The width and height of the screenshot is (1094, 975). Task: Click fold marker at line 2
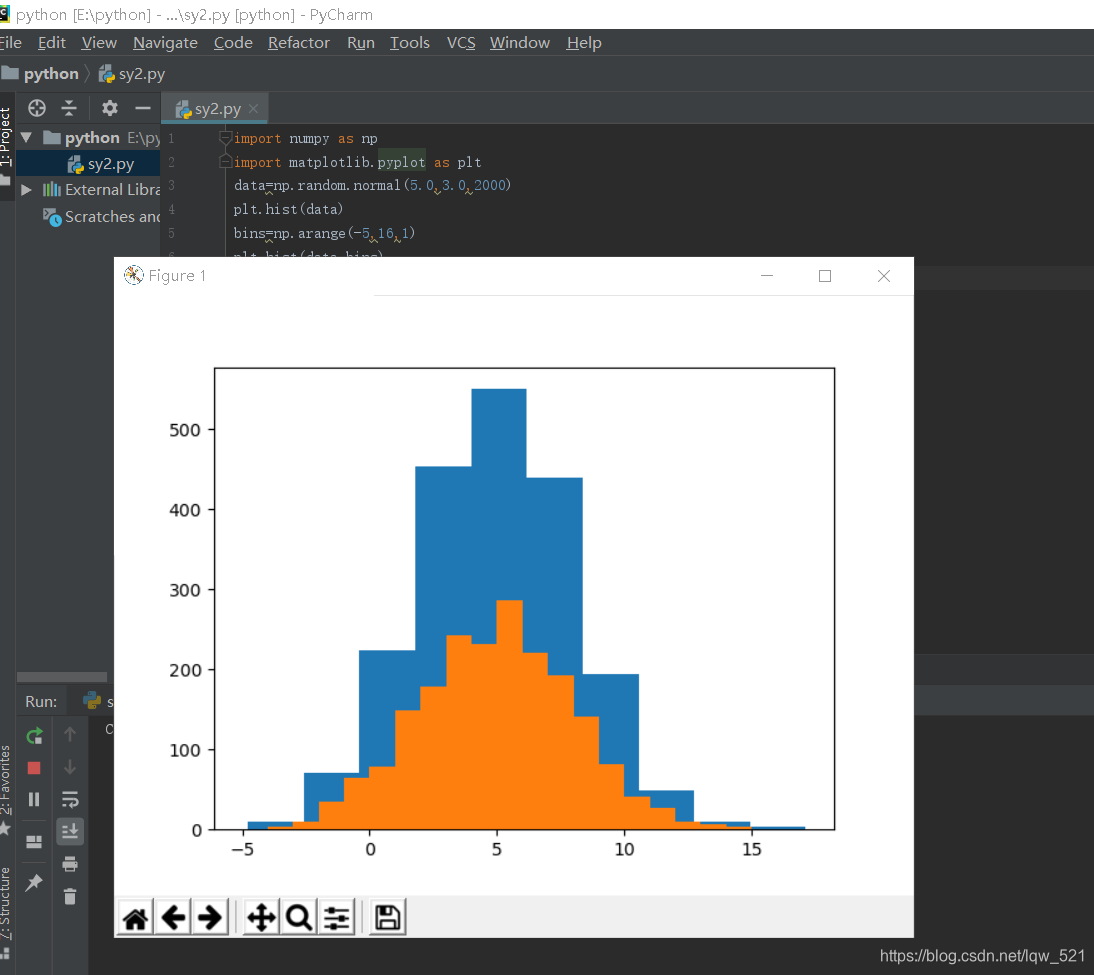(x=225, y=162)
